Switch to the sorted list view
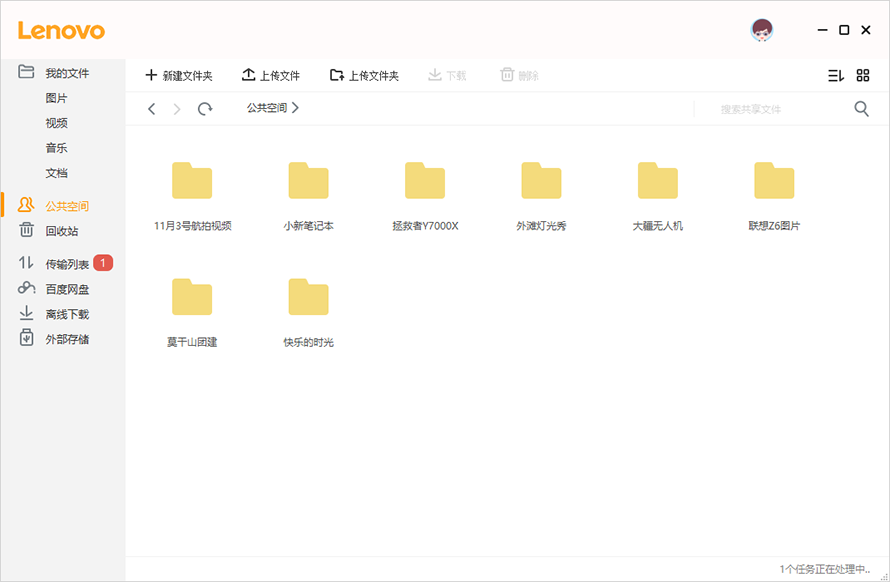Image resolution: width=890 pixels, height=582 pixels. point(836,76)
